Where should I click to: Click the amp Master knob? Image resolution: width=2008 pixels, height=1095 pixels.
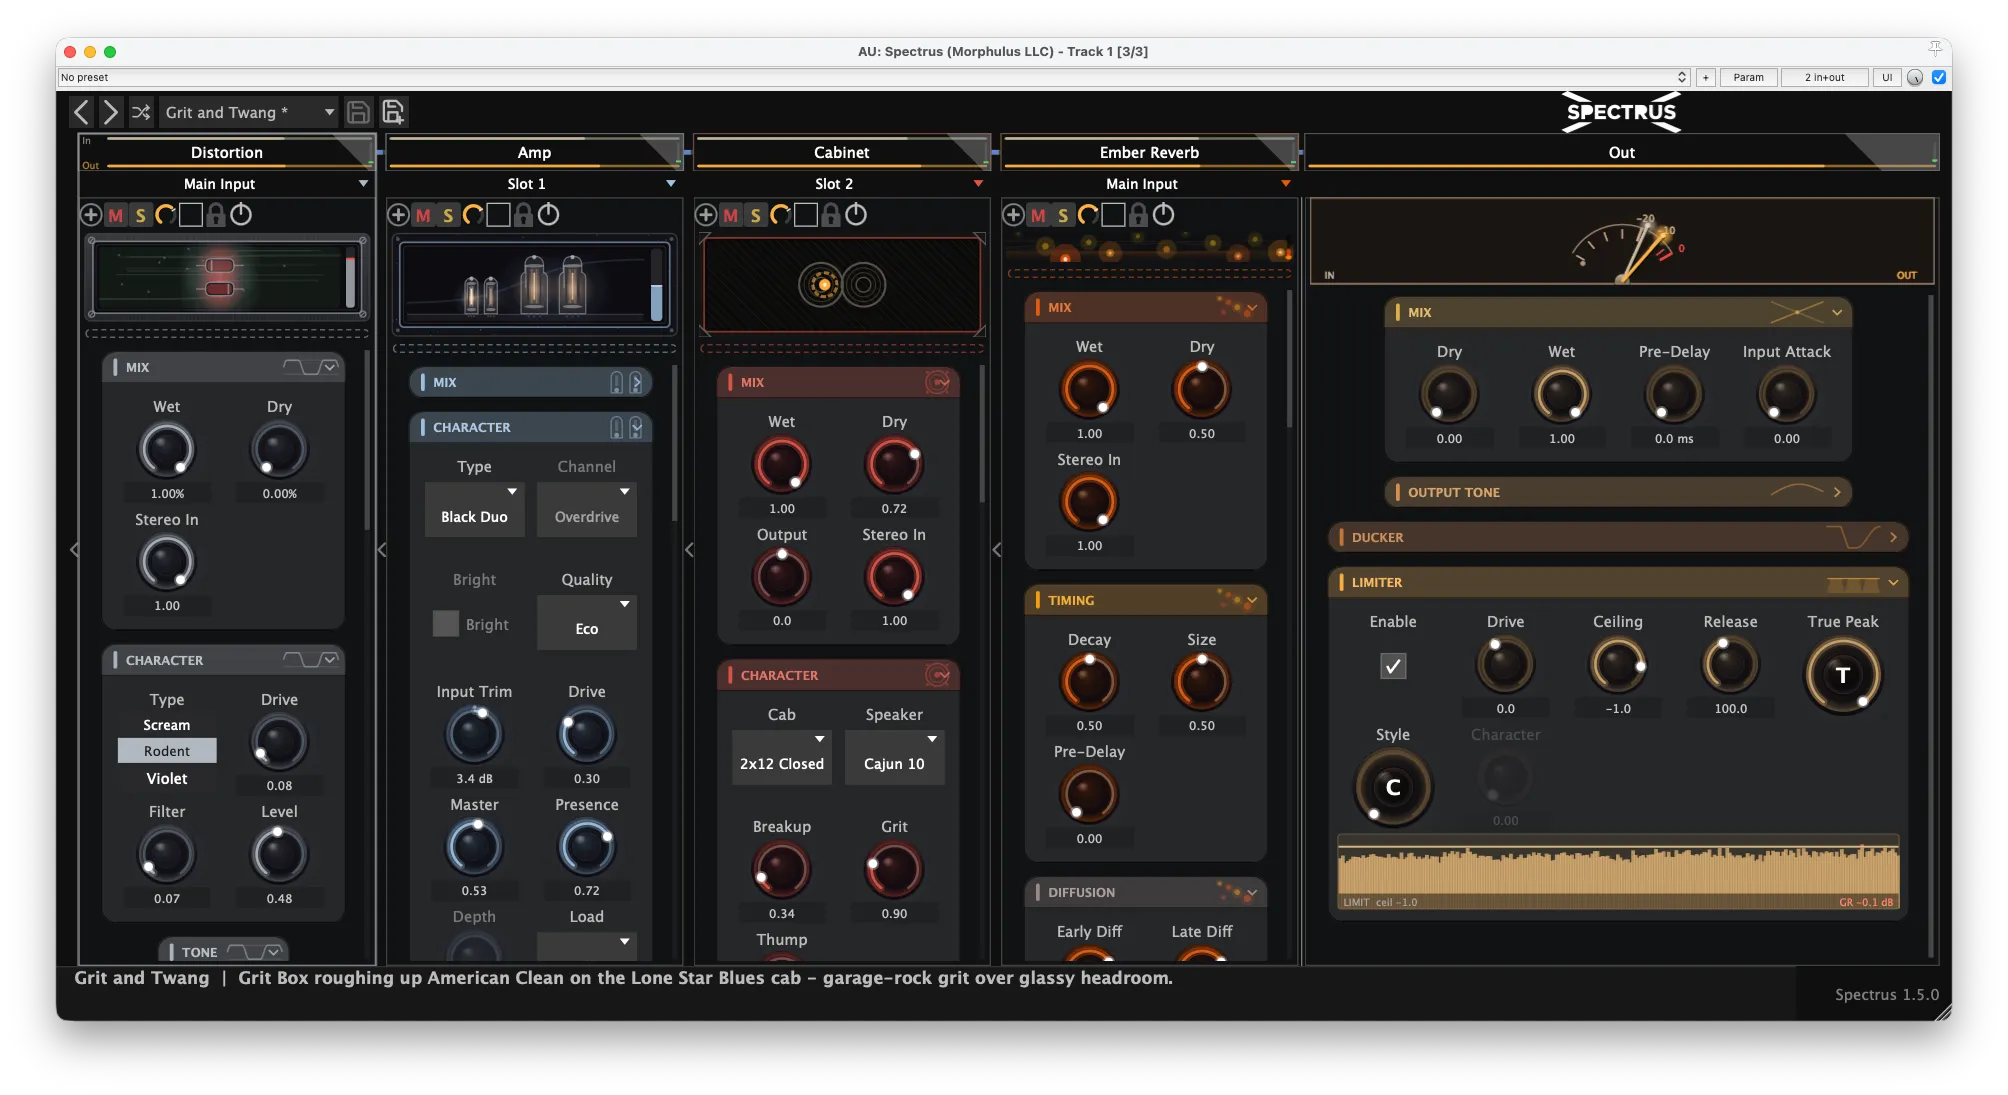(474, 847)
